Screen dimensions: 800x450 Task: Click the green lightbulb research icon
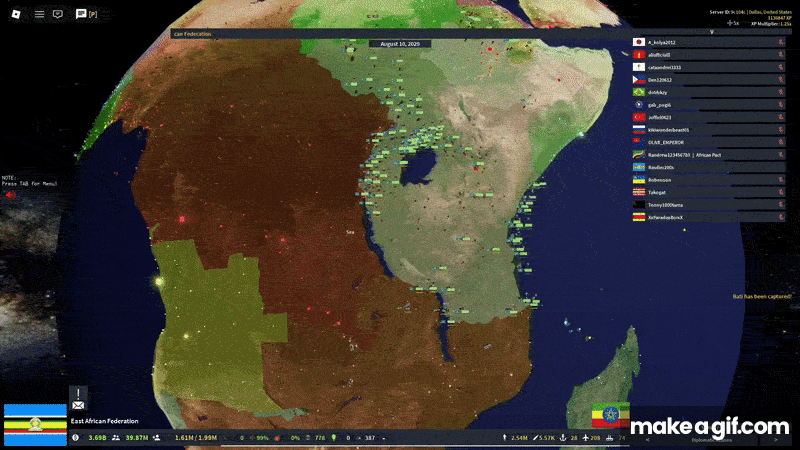(x=334, y=437)
